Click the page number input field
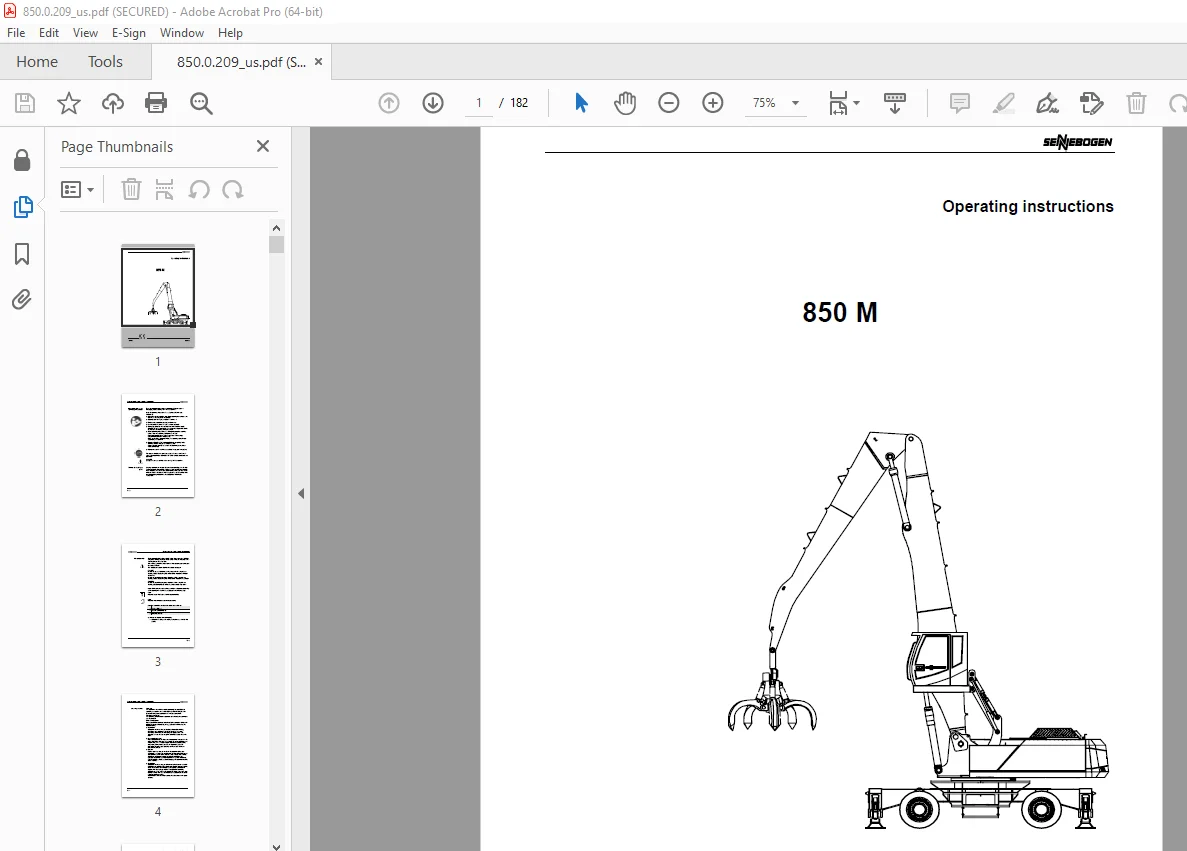The height and width of the screenshot is (851, 1187). pyautogui.click(x=478, y=103)
